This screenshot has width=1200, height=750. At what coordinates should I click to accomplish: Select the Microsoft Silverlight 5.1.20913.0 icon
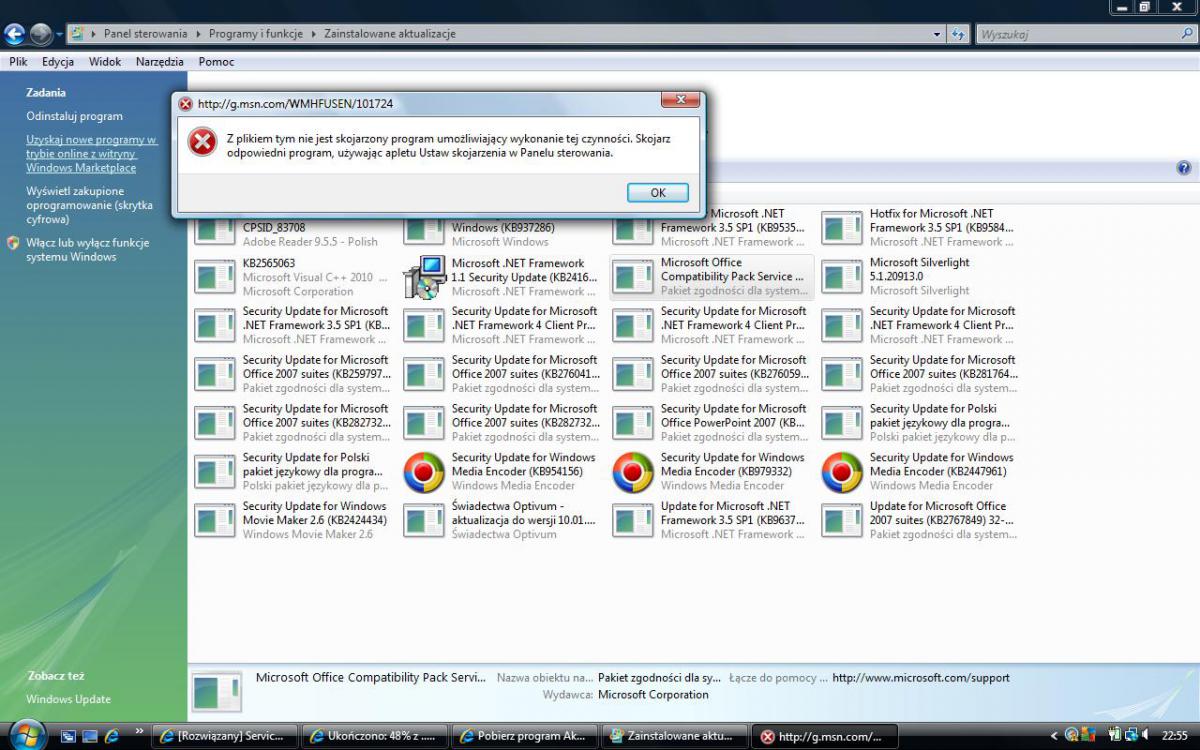[x=841, y=277]
